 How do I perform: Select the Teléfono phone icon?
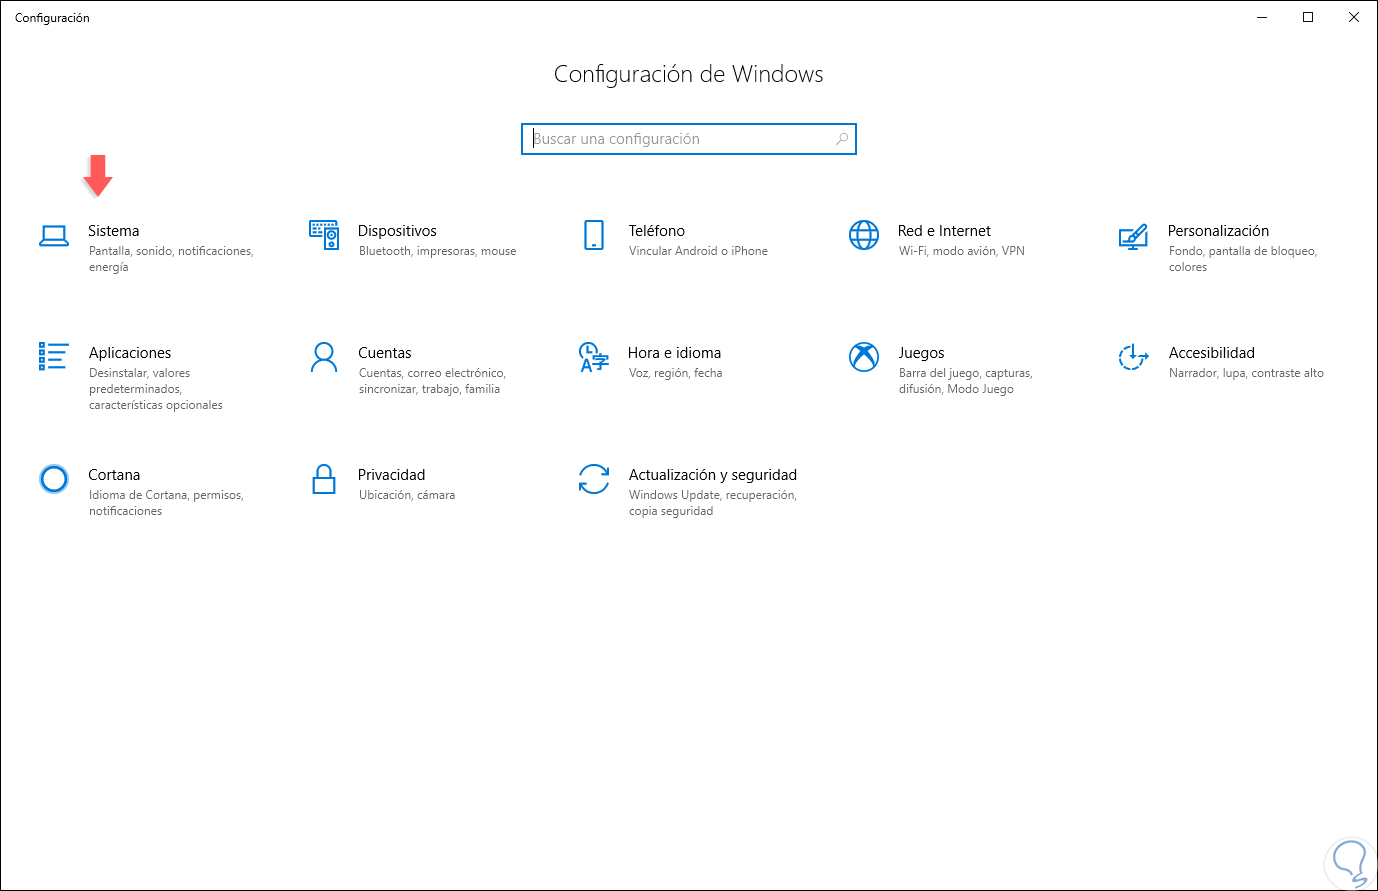coord(594,235)
